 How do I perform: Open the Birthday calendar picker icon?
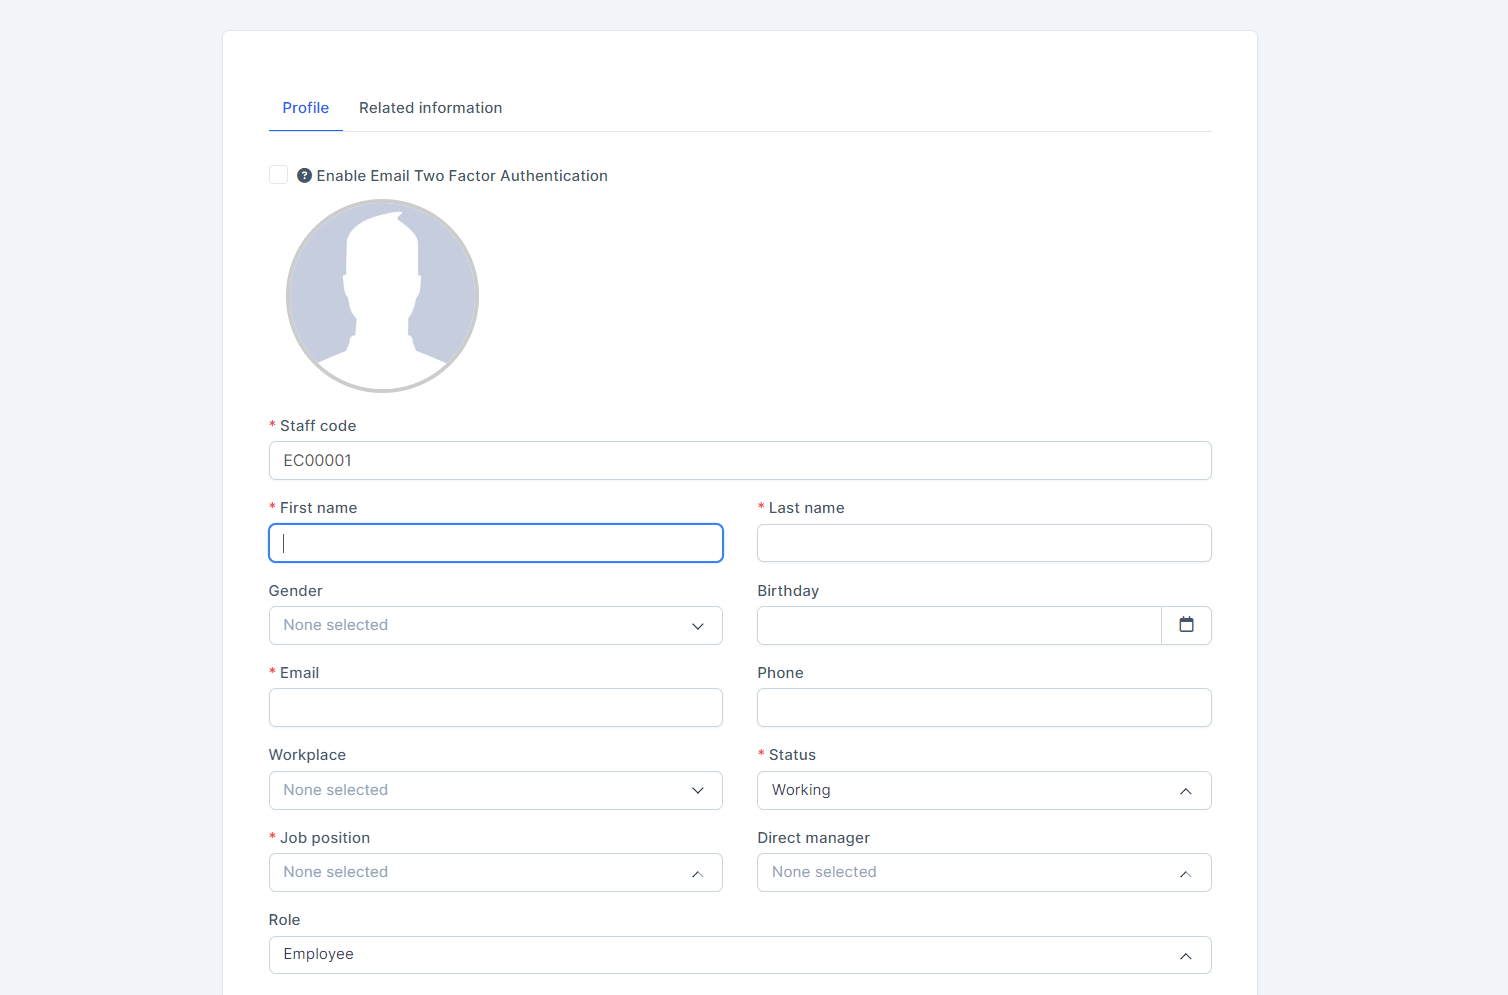pos(1186,625)
